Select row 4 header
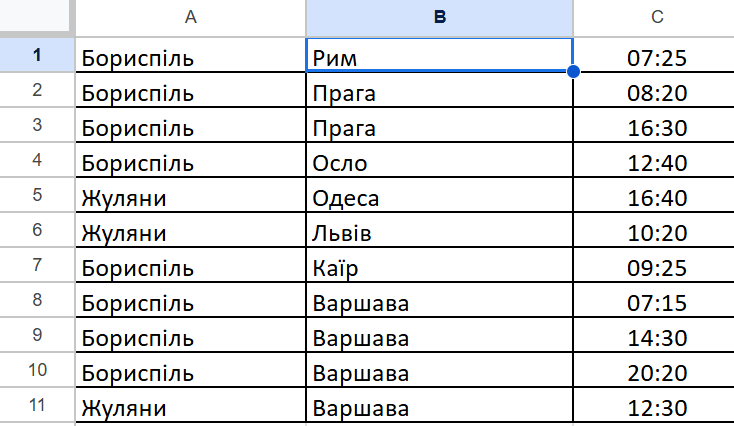 point(37,162)
